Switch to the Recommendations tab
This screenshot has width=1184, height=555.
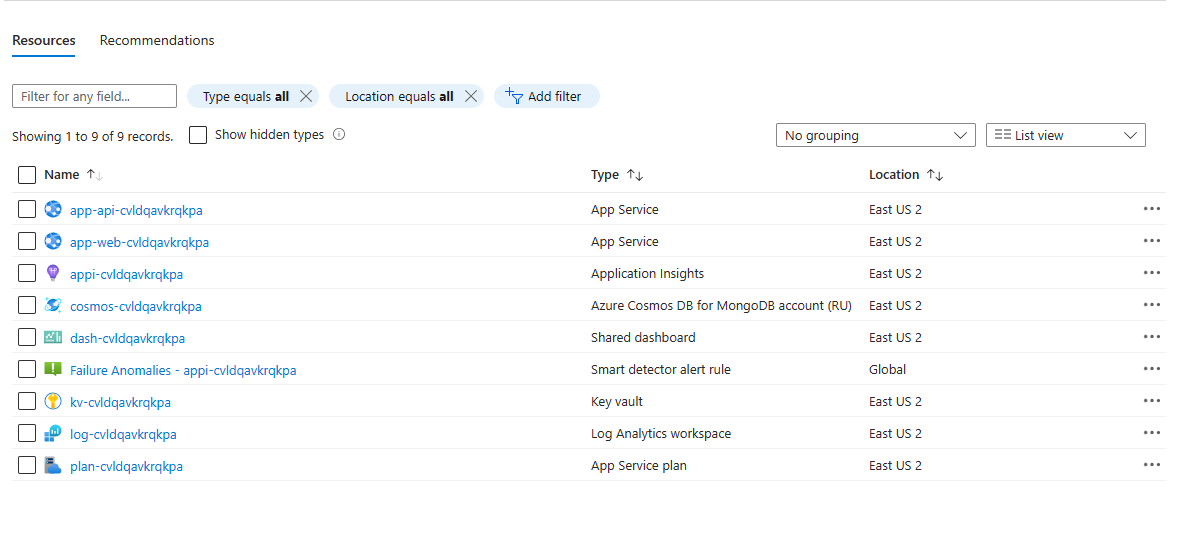tap(157, 41)
